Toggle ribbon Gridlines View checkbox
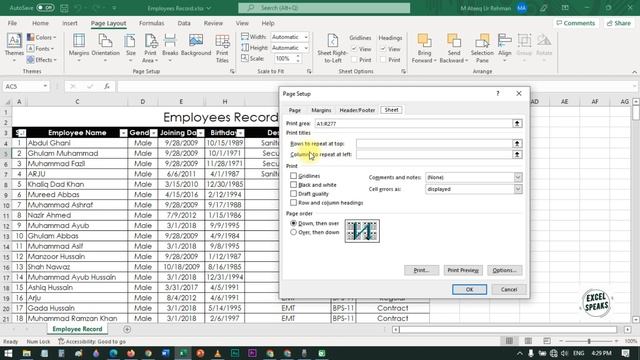 pyautogui.click(x=354, y=49)
